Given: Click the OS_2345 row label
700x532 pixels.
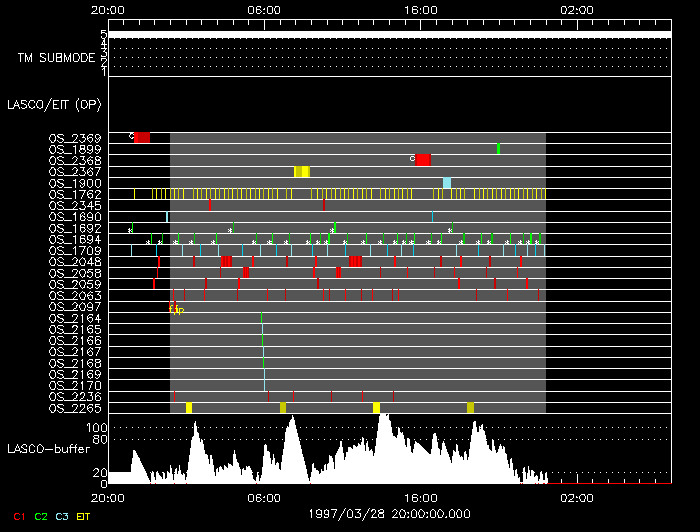Looking at the screenshot, I should (x=75, y=206).
